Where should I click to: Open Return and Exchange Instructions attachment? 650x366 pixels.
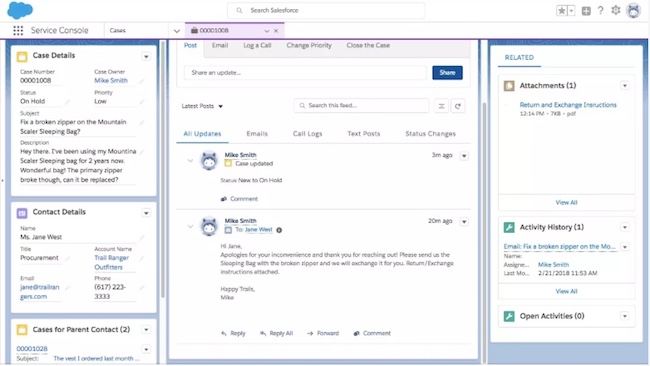click(568, 105)
